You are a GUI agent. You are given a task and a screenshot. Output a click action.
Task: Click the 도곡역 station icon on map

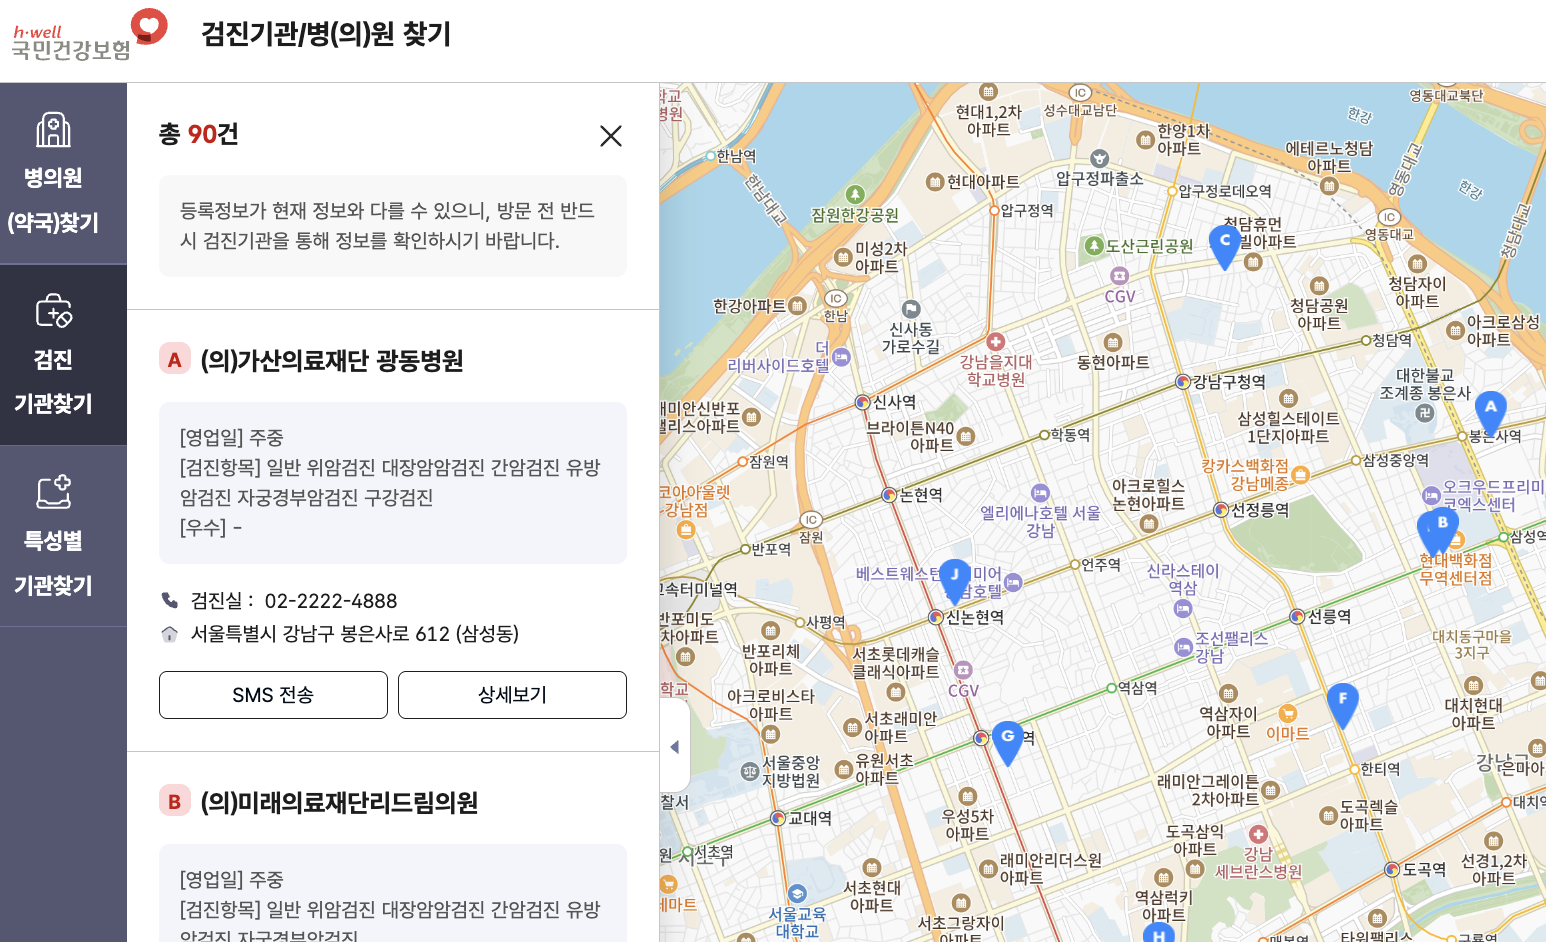[x=1391, y=869]
